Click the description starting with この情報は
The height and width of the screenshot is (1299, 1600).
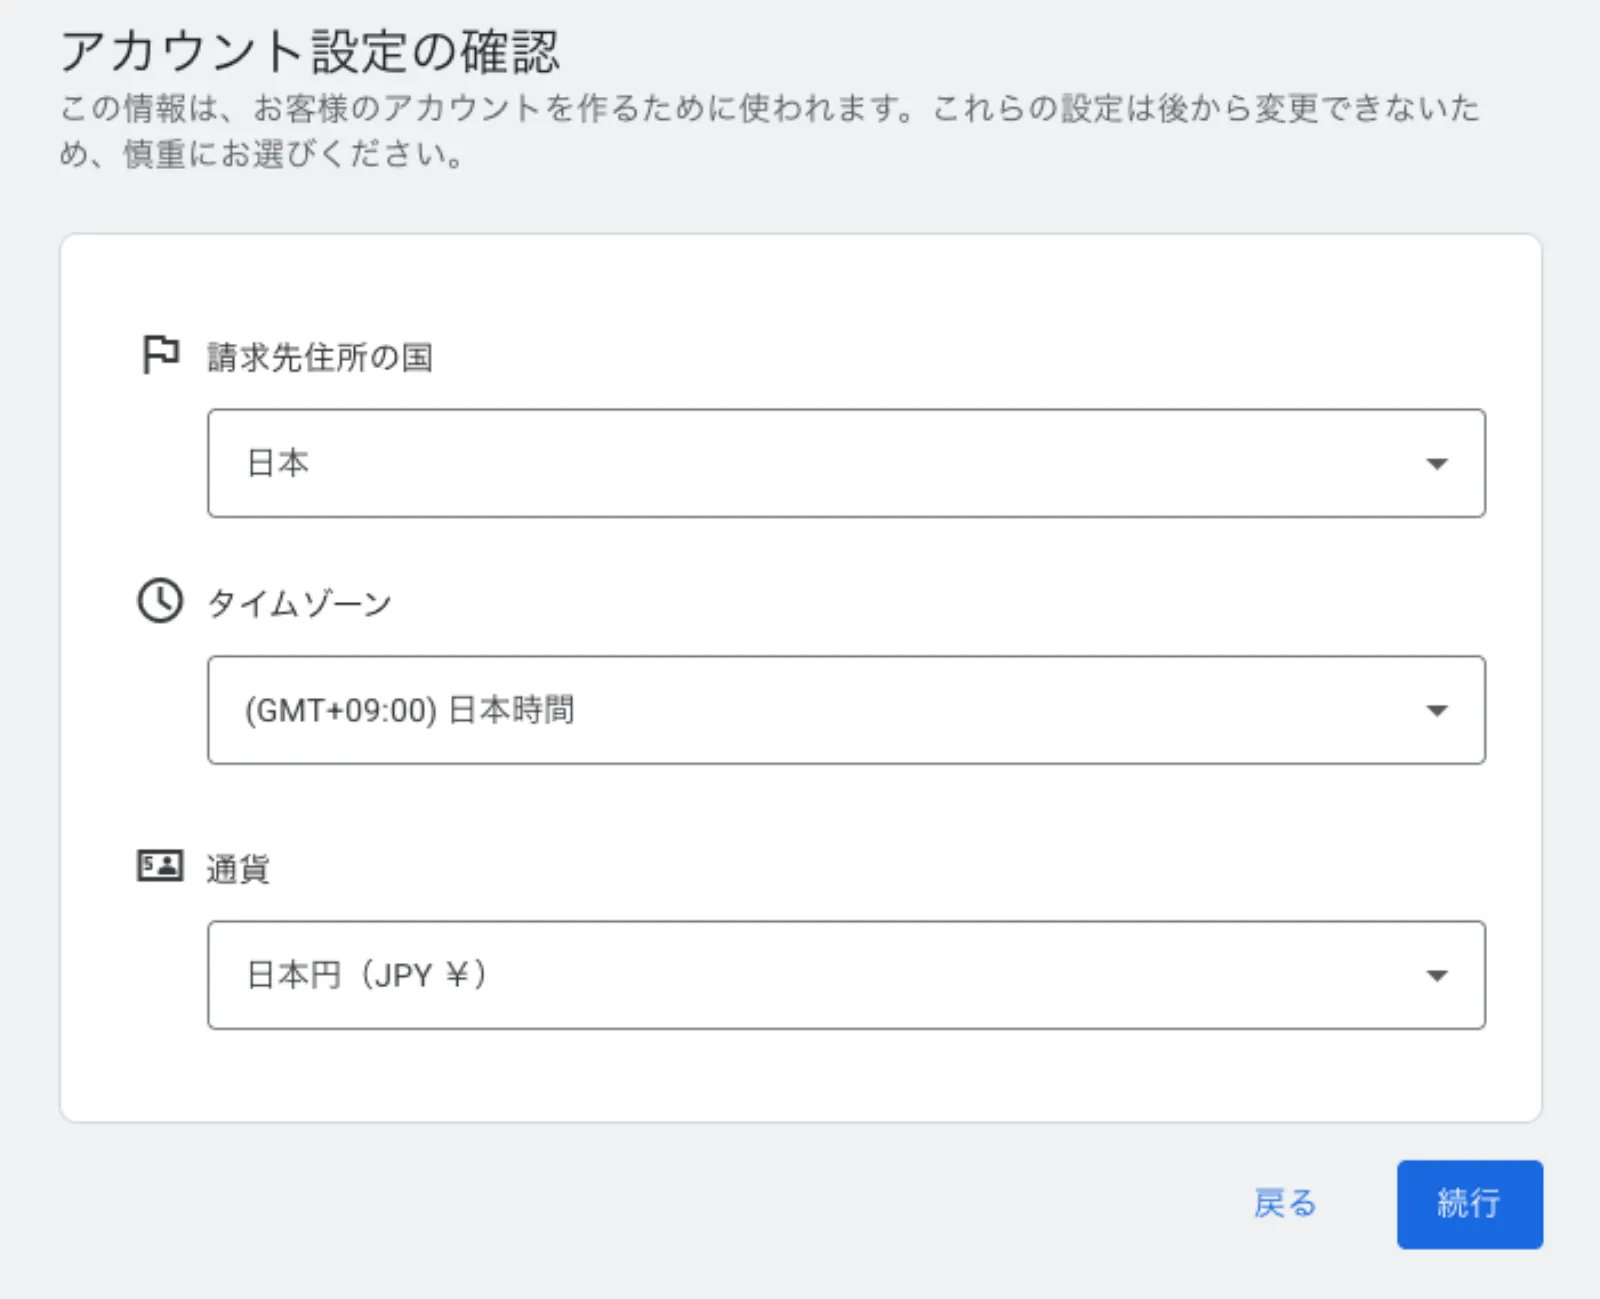[x=769, y=131]
